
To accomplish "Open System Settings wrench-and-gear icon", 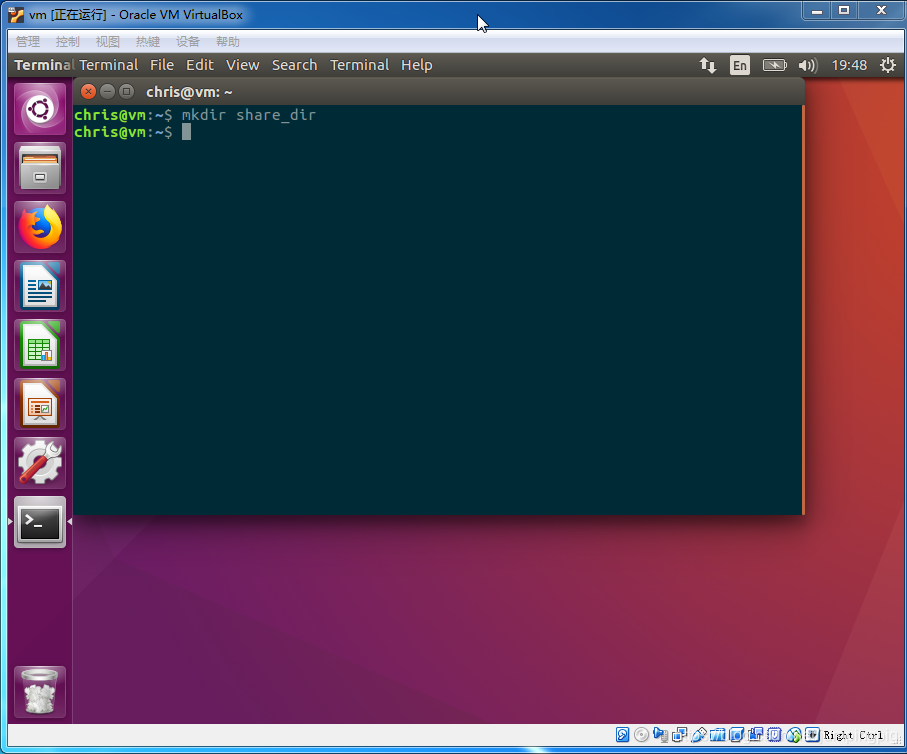I will pos(40,463).
